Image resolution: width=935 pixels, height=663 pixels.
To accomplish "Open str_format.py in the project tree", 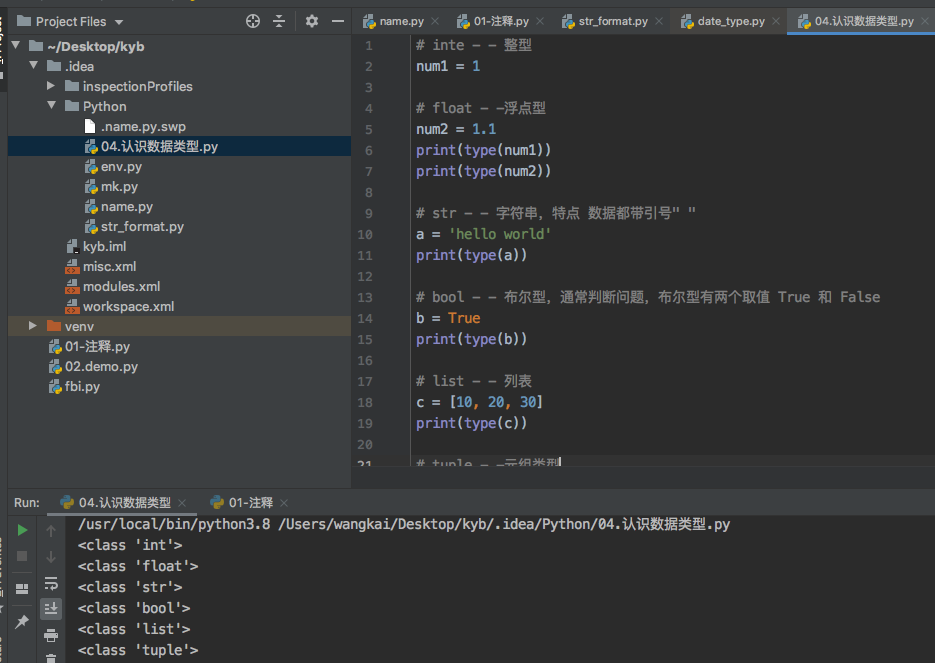I will coord(134,227).
